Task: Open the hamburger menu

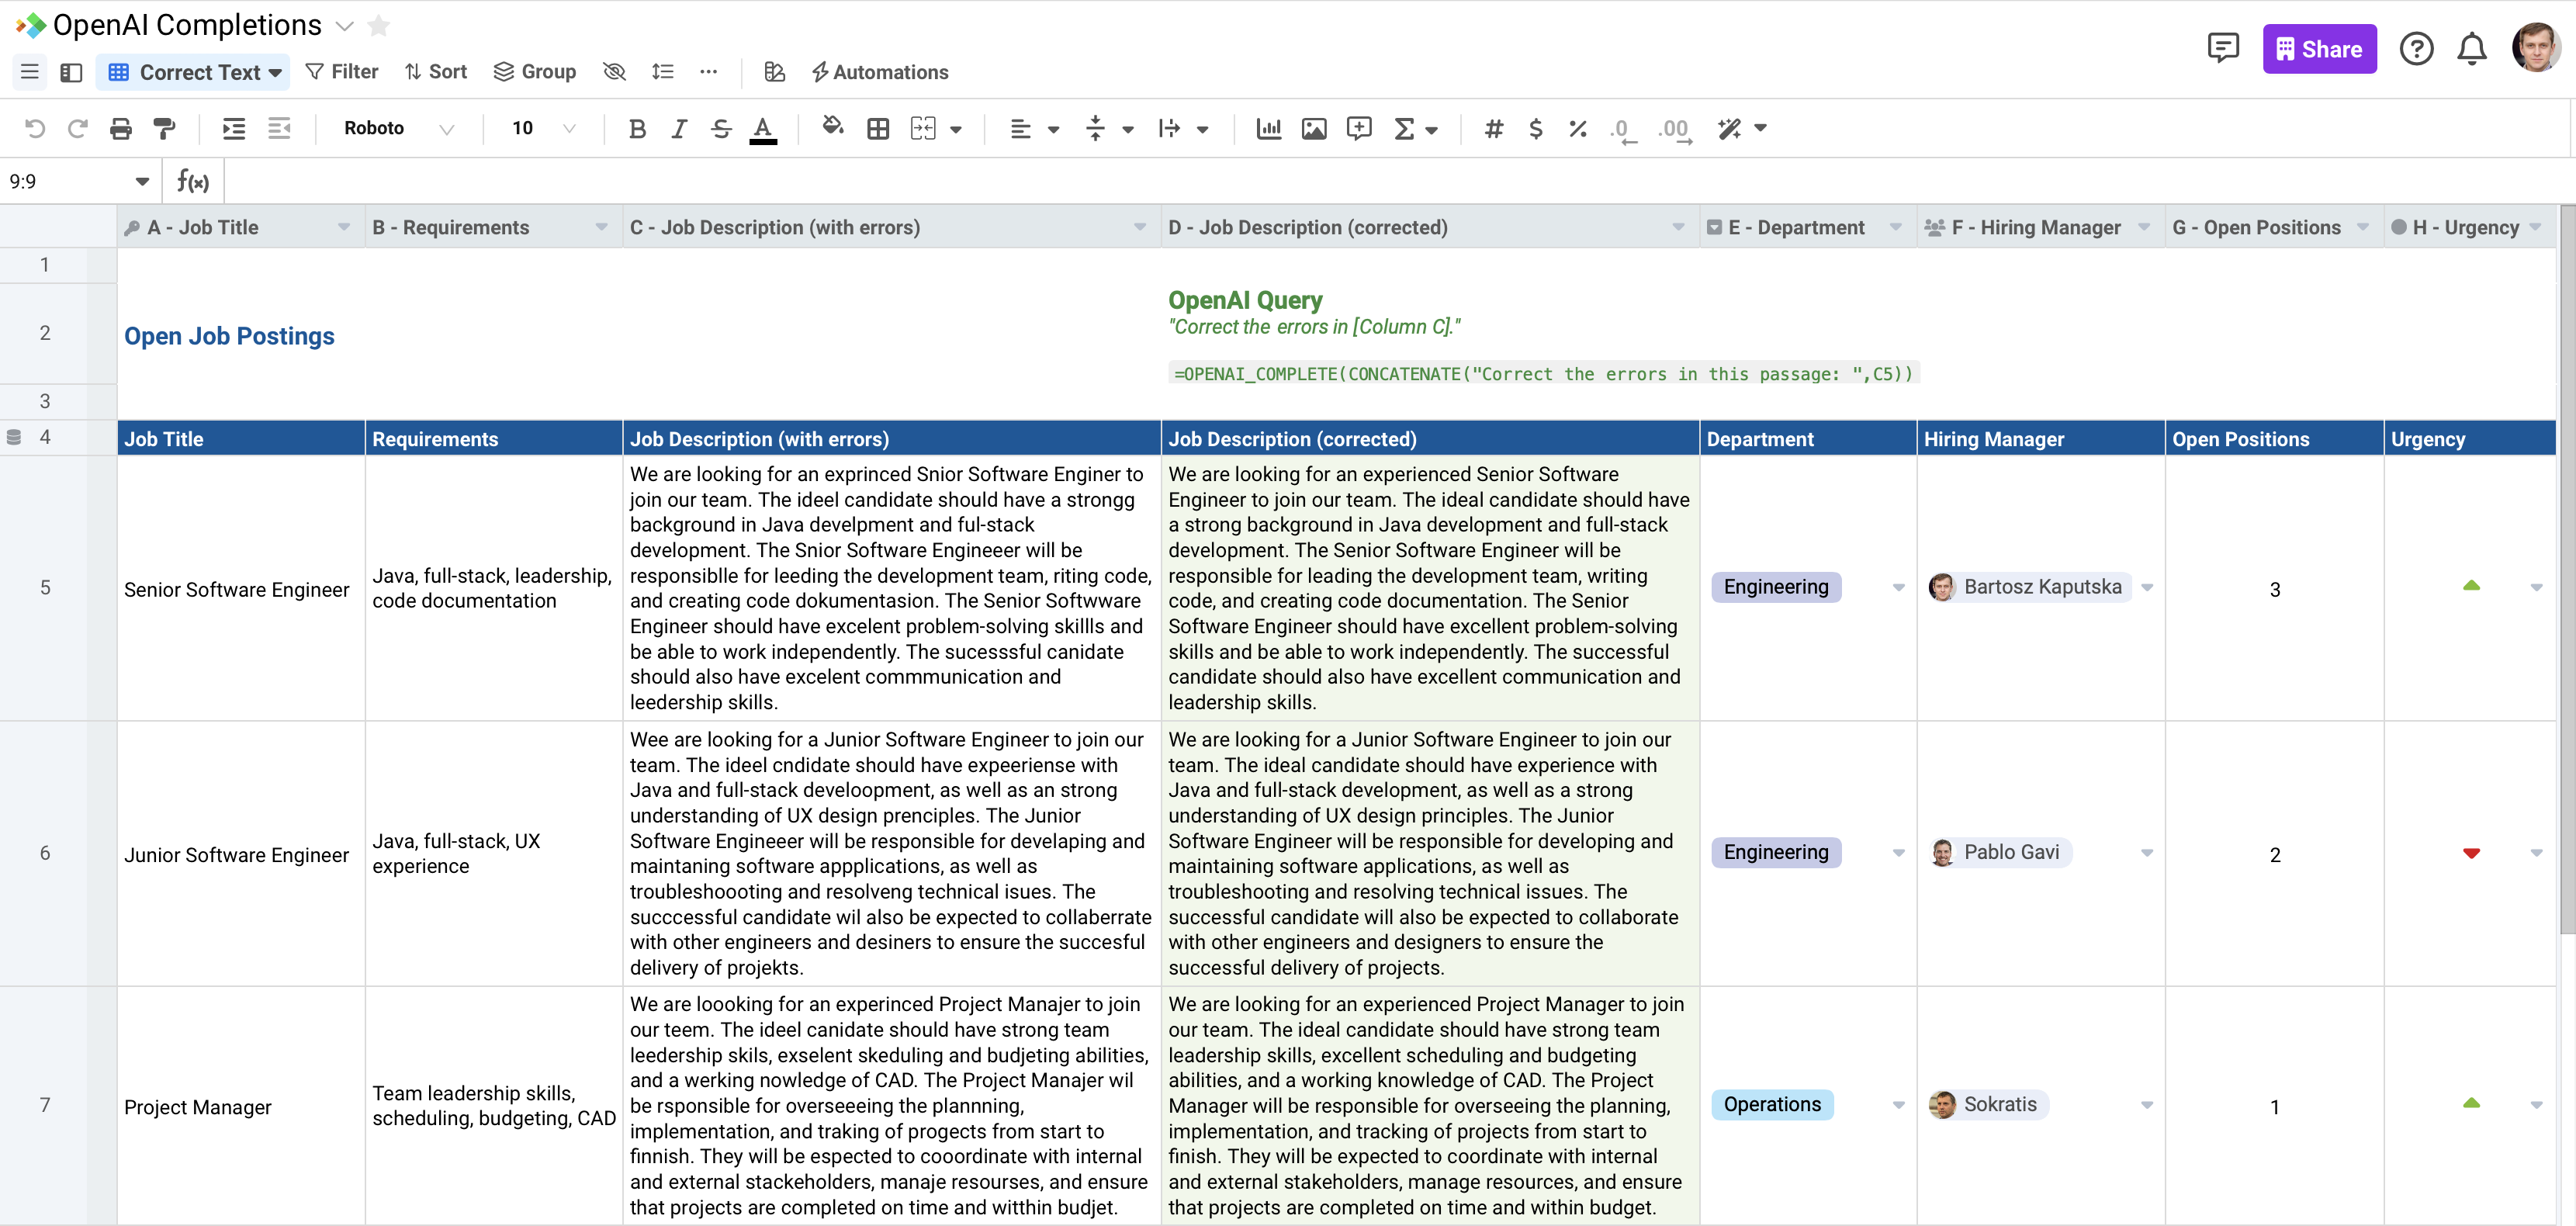Action: tap(29, 71)
